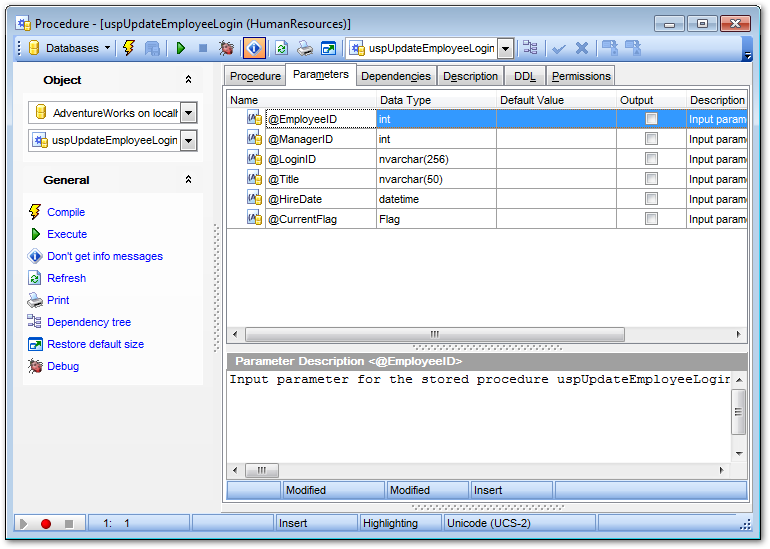
Task: Click description box vertical scrollbar thumb
Action: pos(738,412)
